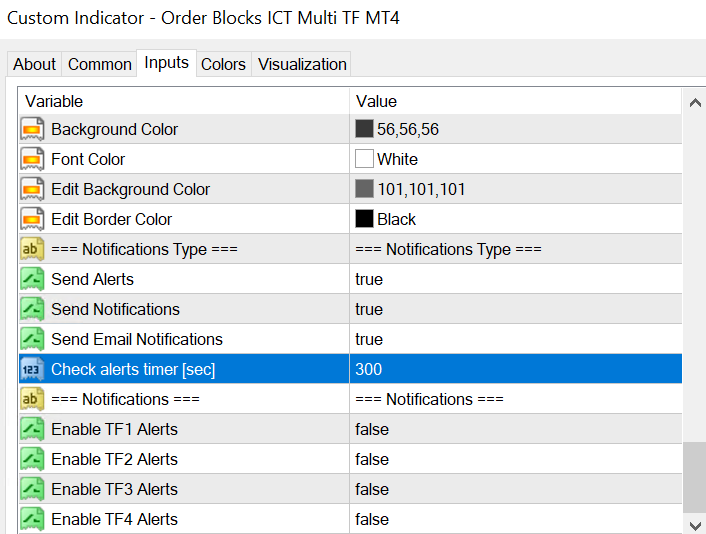The image size is (706, 534).
Task: Click the Check alerts timer integer icon
Action: click(32, 369)
